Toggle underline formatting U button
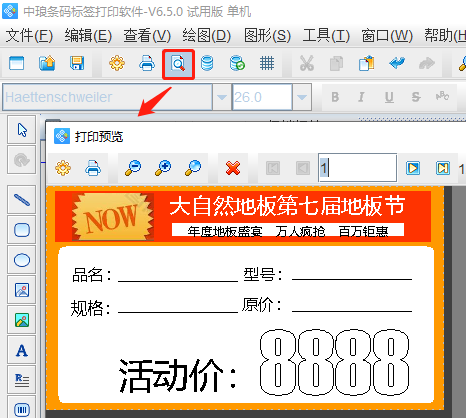 (389, 97)
